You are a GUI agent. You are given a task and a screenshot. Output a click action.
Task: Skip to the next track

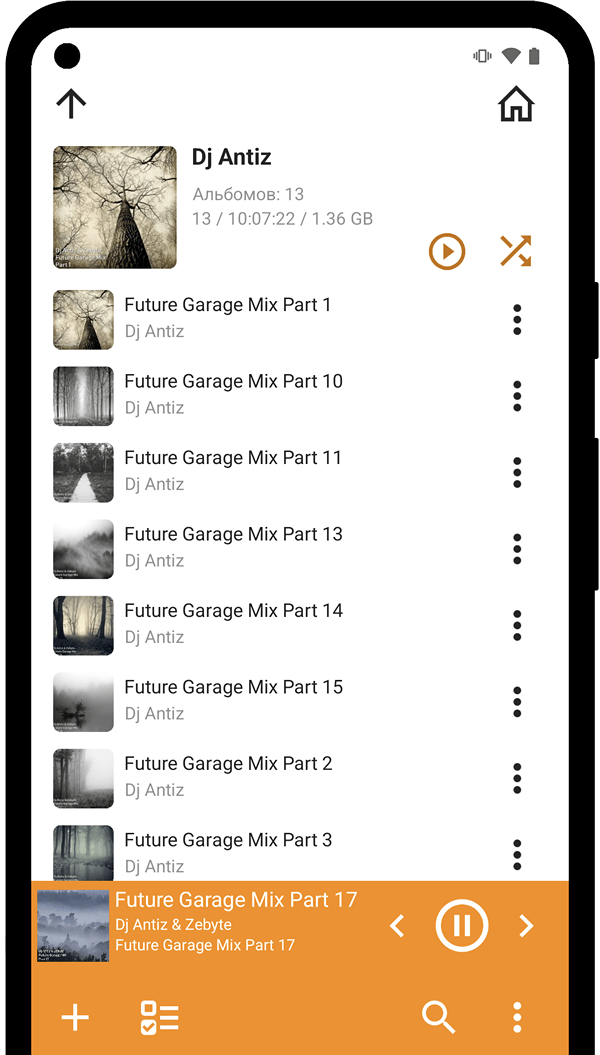pos(526,925)
